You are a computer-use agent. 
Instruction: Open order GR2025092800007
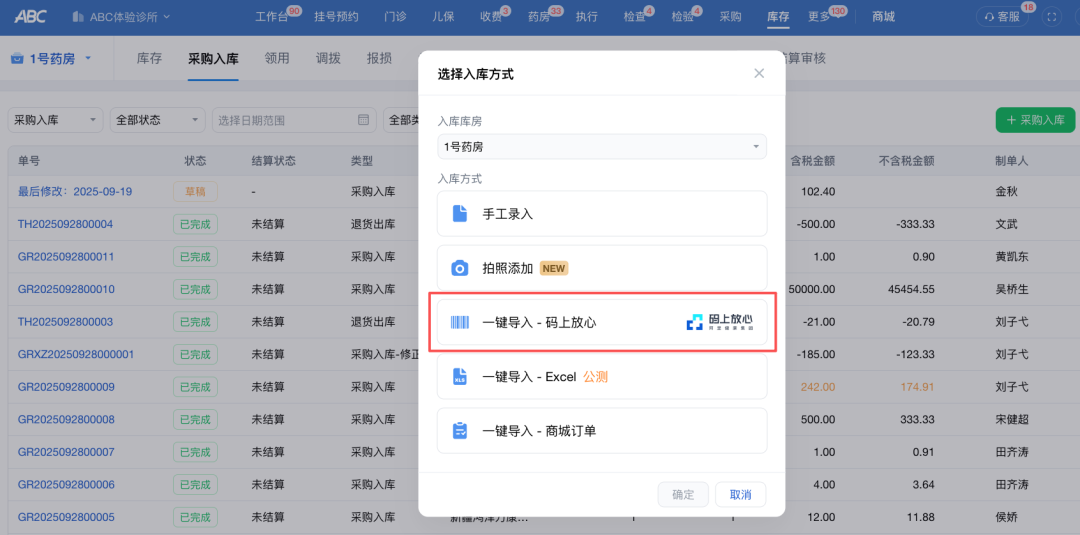(66, 452)
